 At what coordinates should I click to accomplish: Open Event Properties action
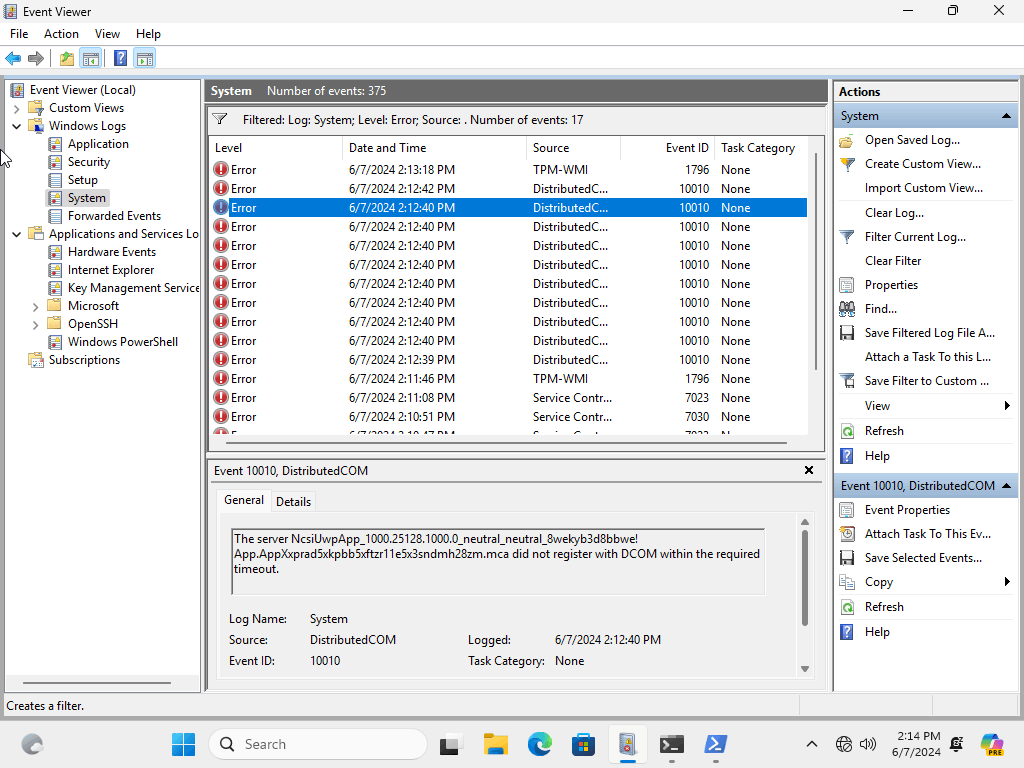pyautogui.click(x=906, y=510)
